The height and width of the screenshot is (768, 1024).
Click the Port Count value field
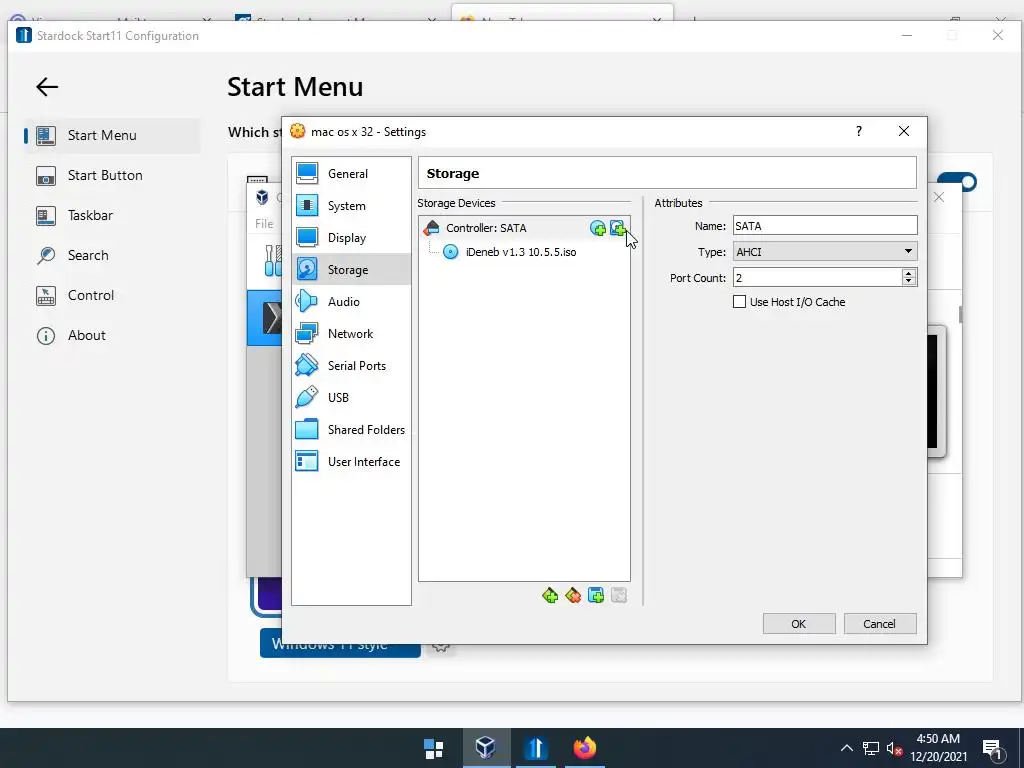tap(817, 278)
